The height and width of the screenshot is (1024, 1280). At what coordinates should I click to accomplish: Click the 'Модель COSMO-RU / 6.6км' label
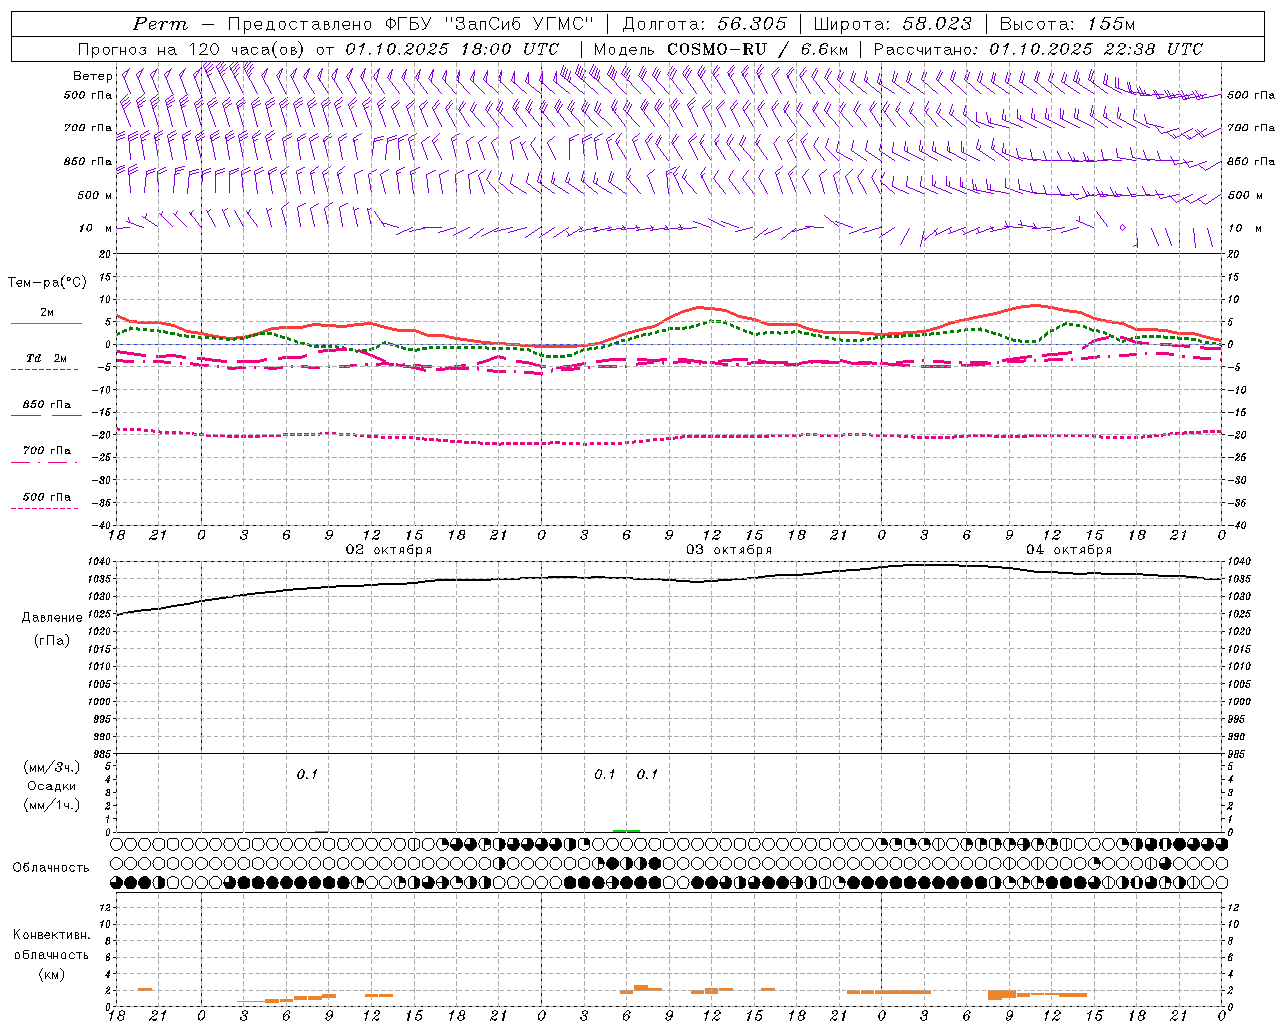pyautogui.click(x=720, y=49)
